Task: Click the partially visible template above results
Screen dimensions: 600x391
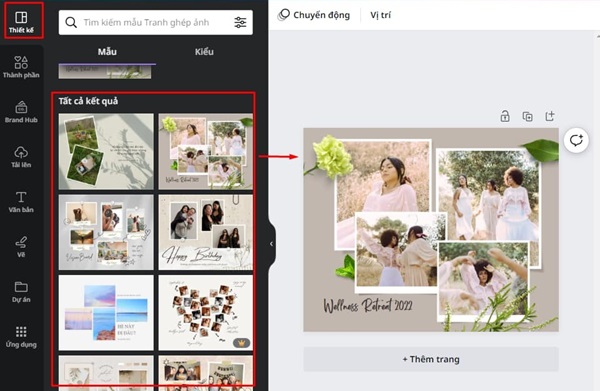Action: pos(105,72)
